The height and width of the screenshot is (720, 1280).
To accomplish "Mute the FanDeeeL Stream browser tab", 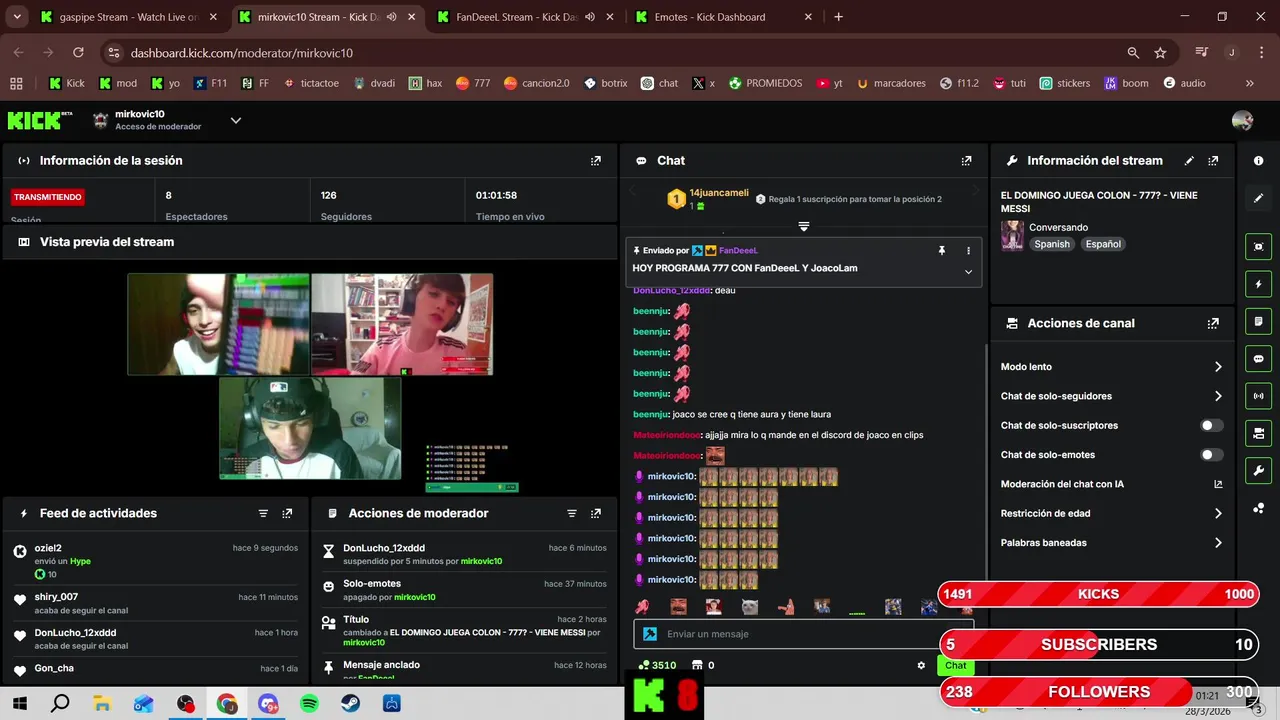I will 591,17.
